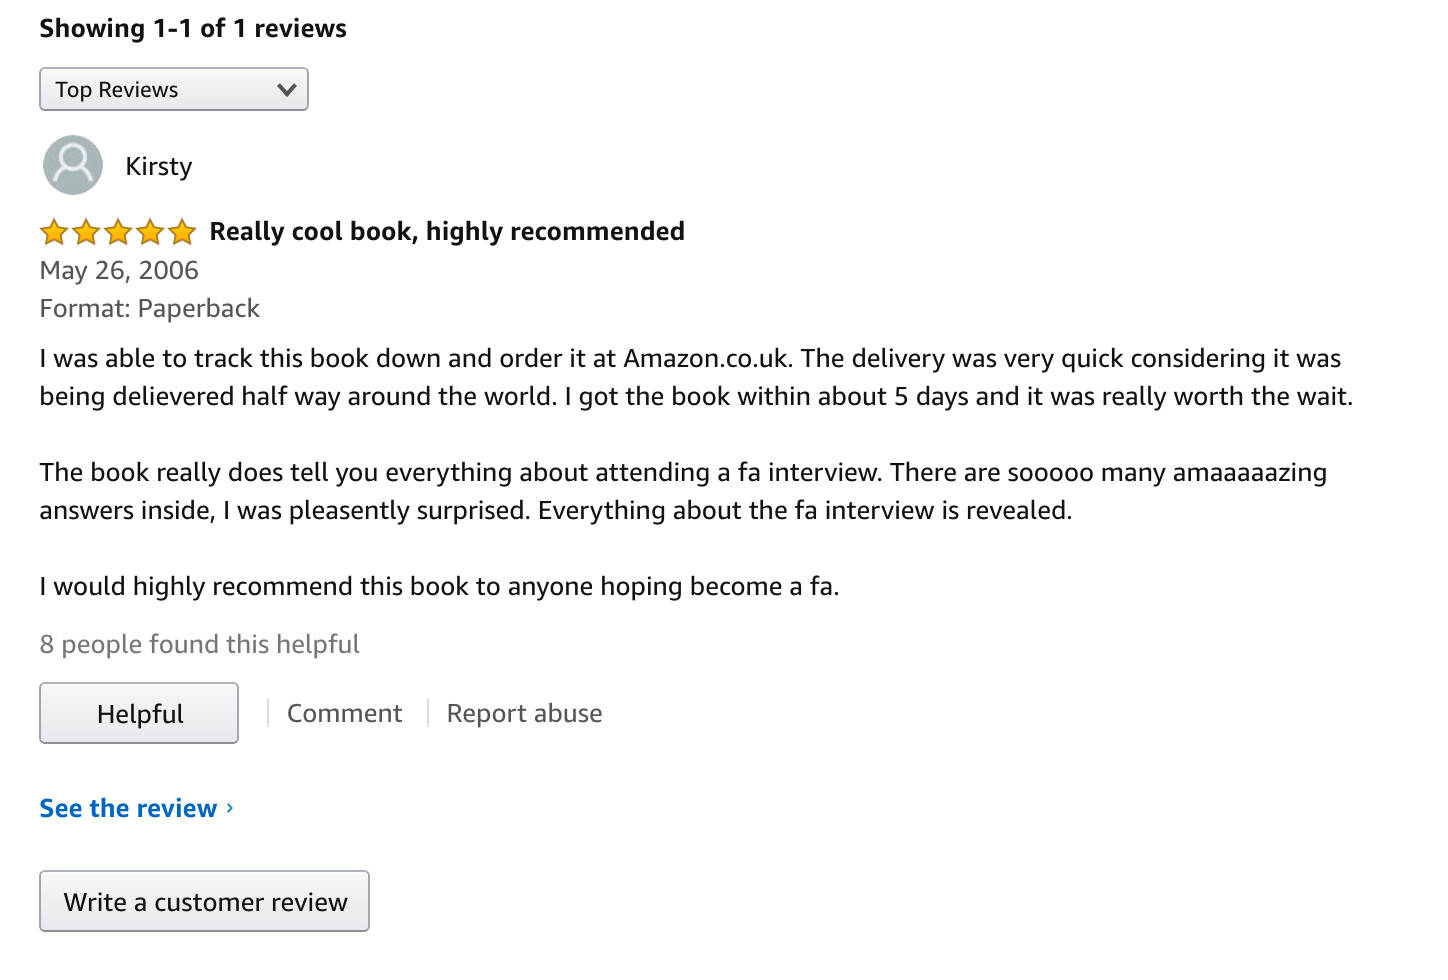Click the review date May 26, 2006
1448x980 pixels.
119,270
